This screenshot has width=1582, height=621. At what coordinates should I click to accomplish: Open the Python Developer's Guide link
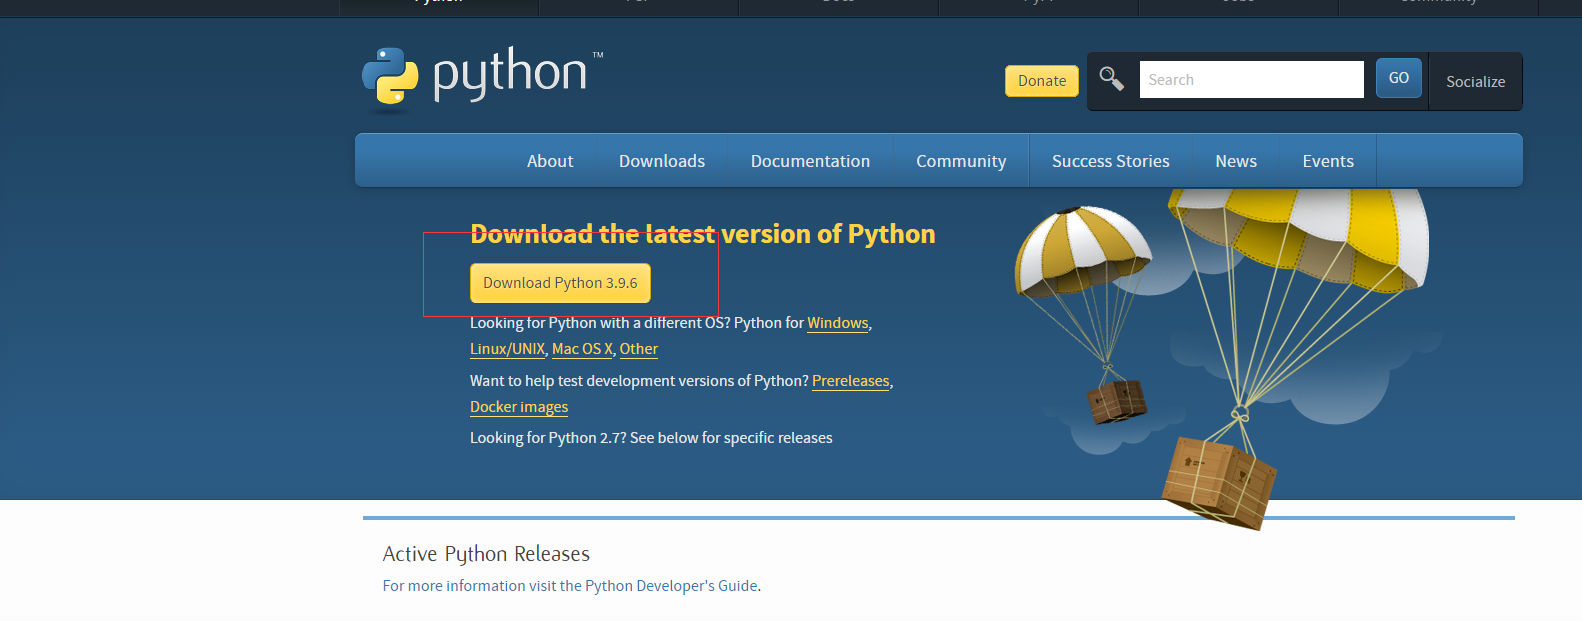[x=671, y=586]
